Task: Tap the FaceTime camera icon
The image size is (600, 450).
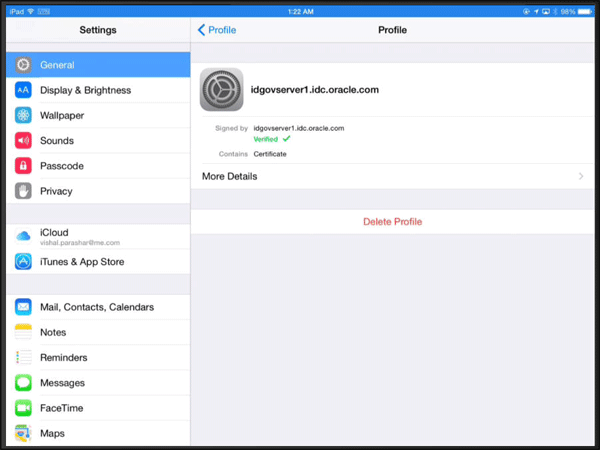Action: (x=23, y=408)
